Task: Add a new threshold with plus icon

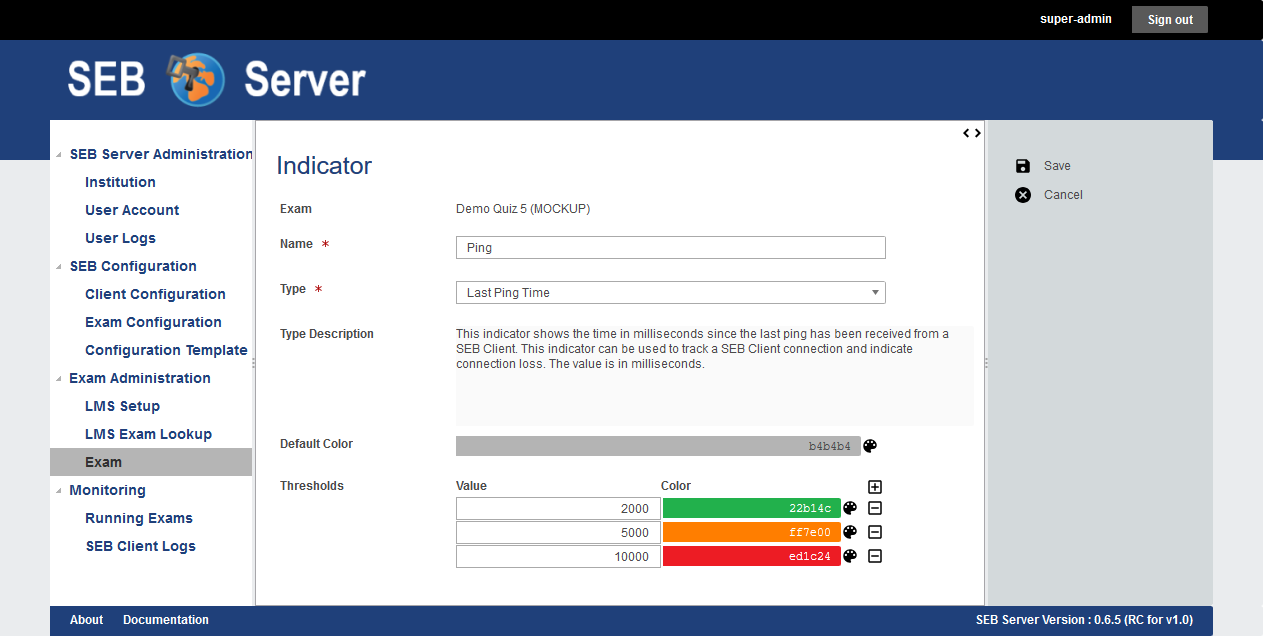Action: 875,487
